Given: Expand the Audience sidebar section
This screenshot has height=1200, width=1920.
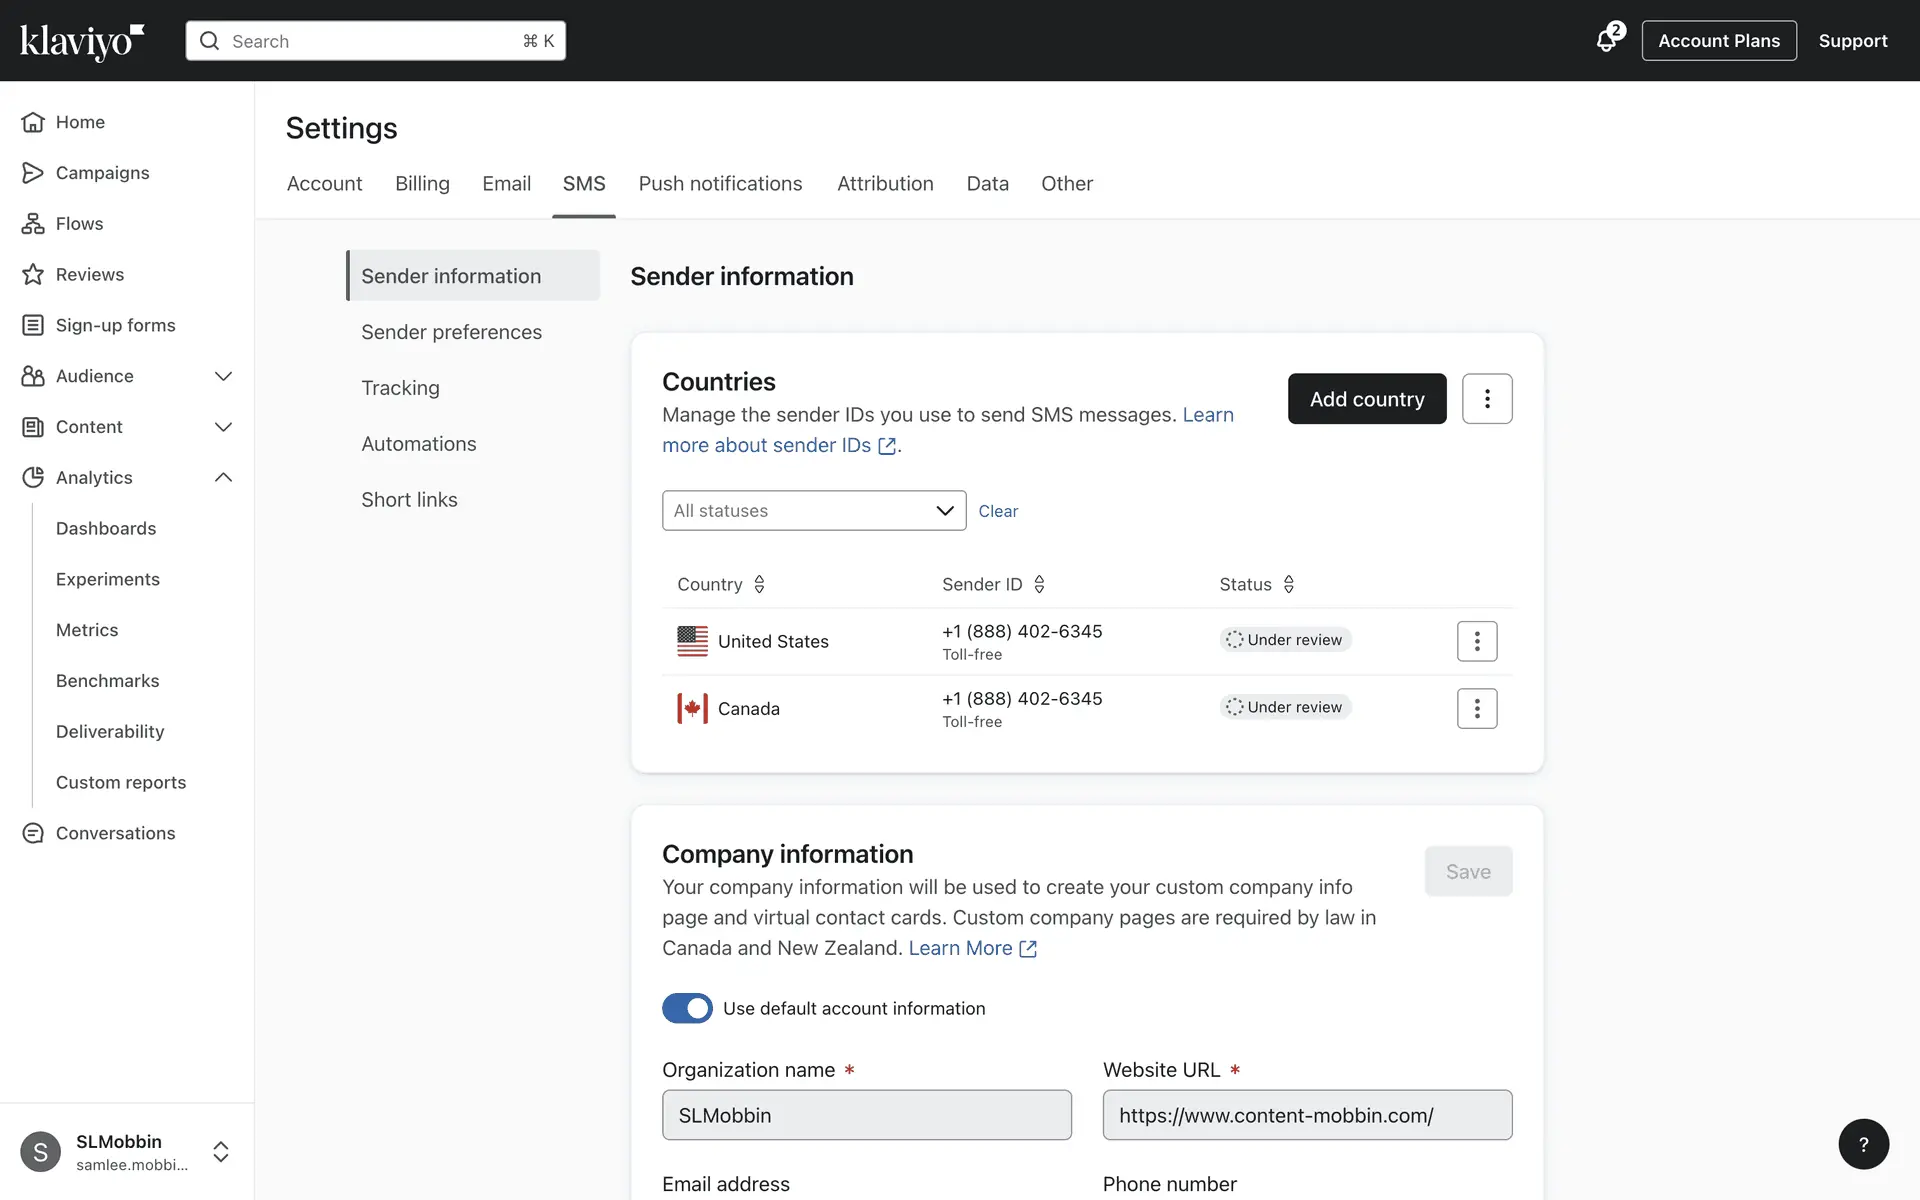Looking at the screenshot, I should click(223, 376).
